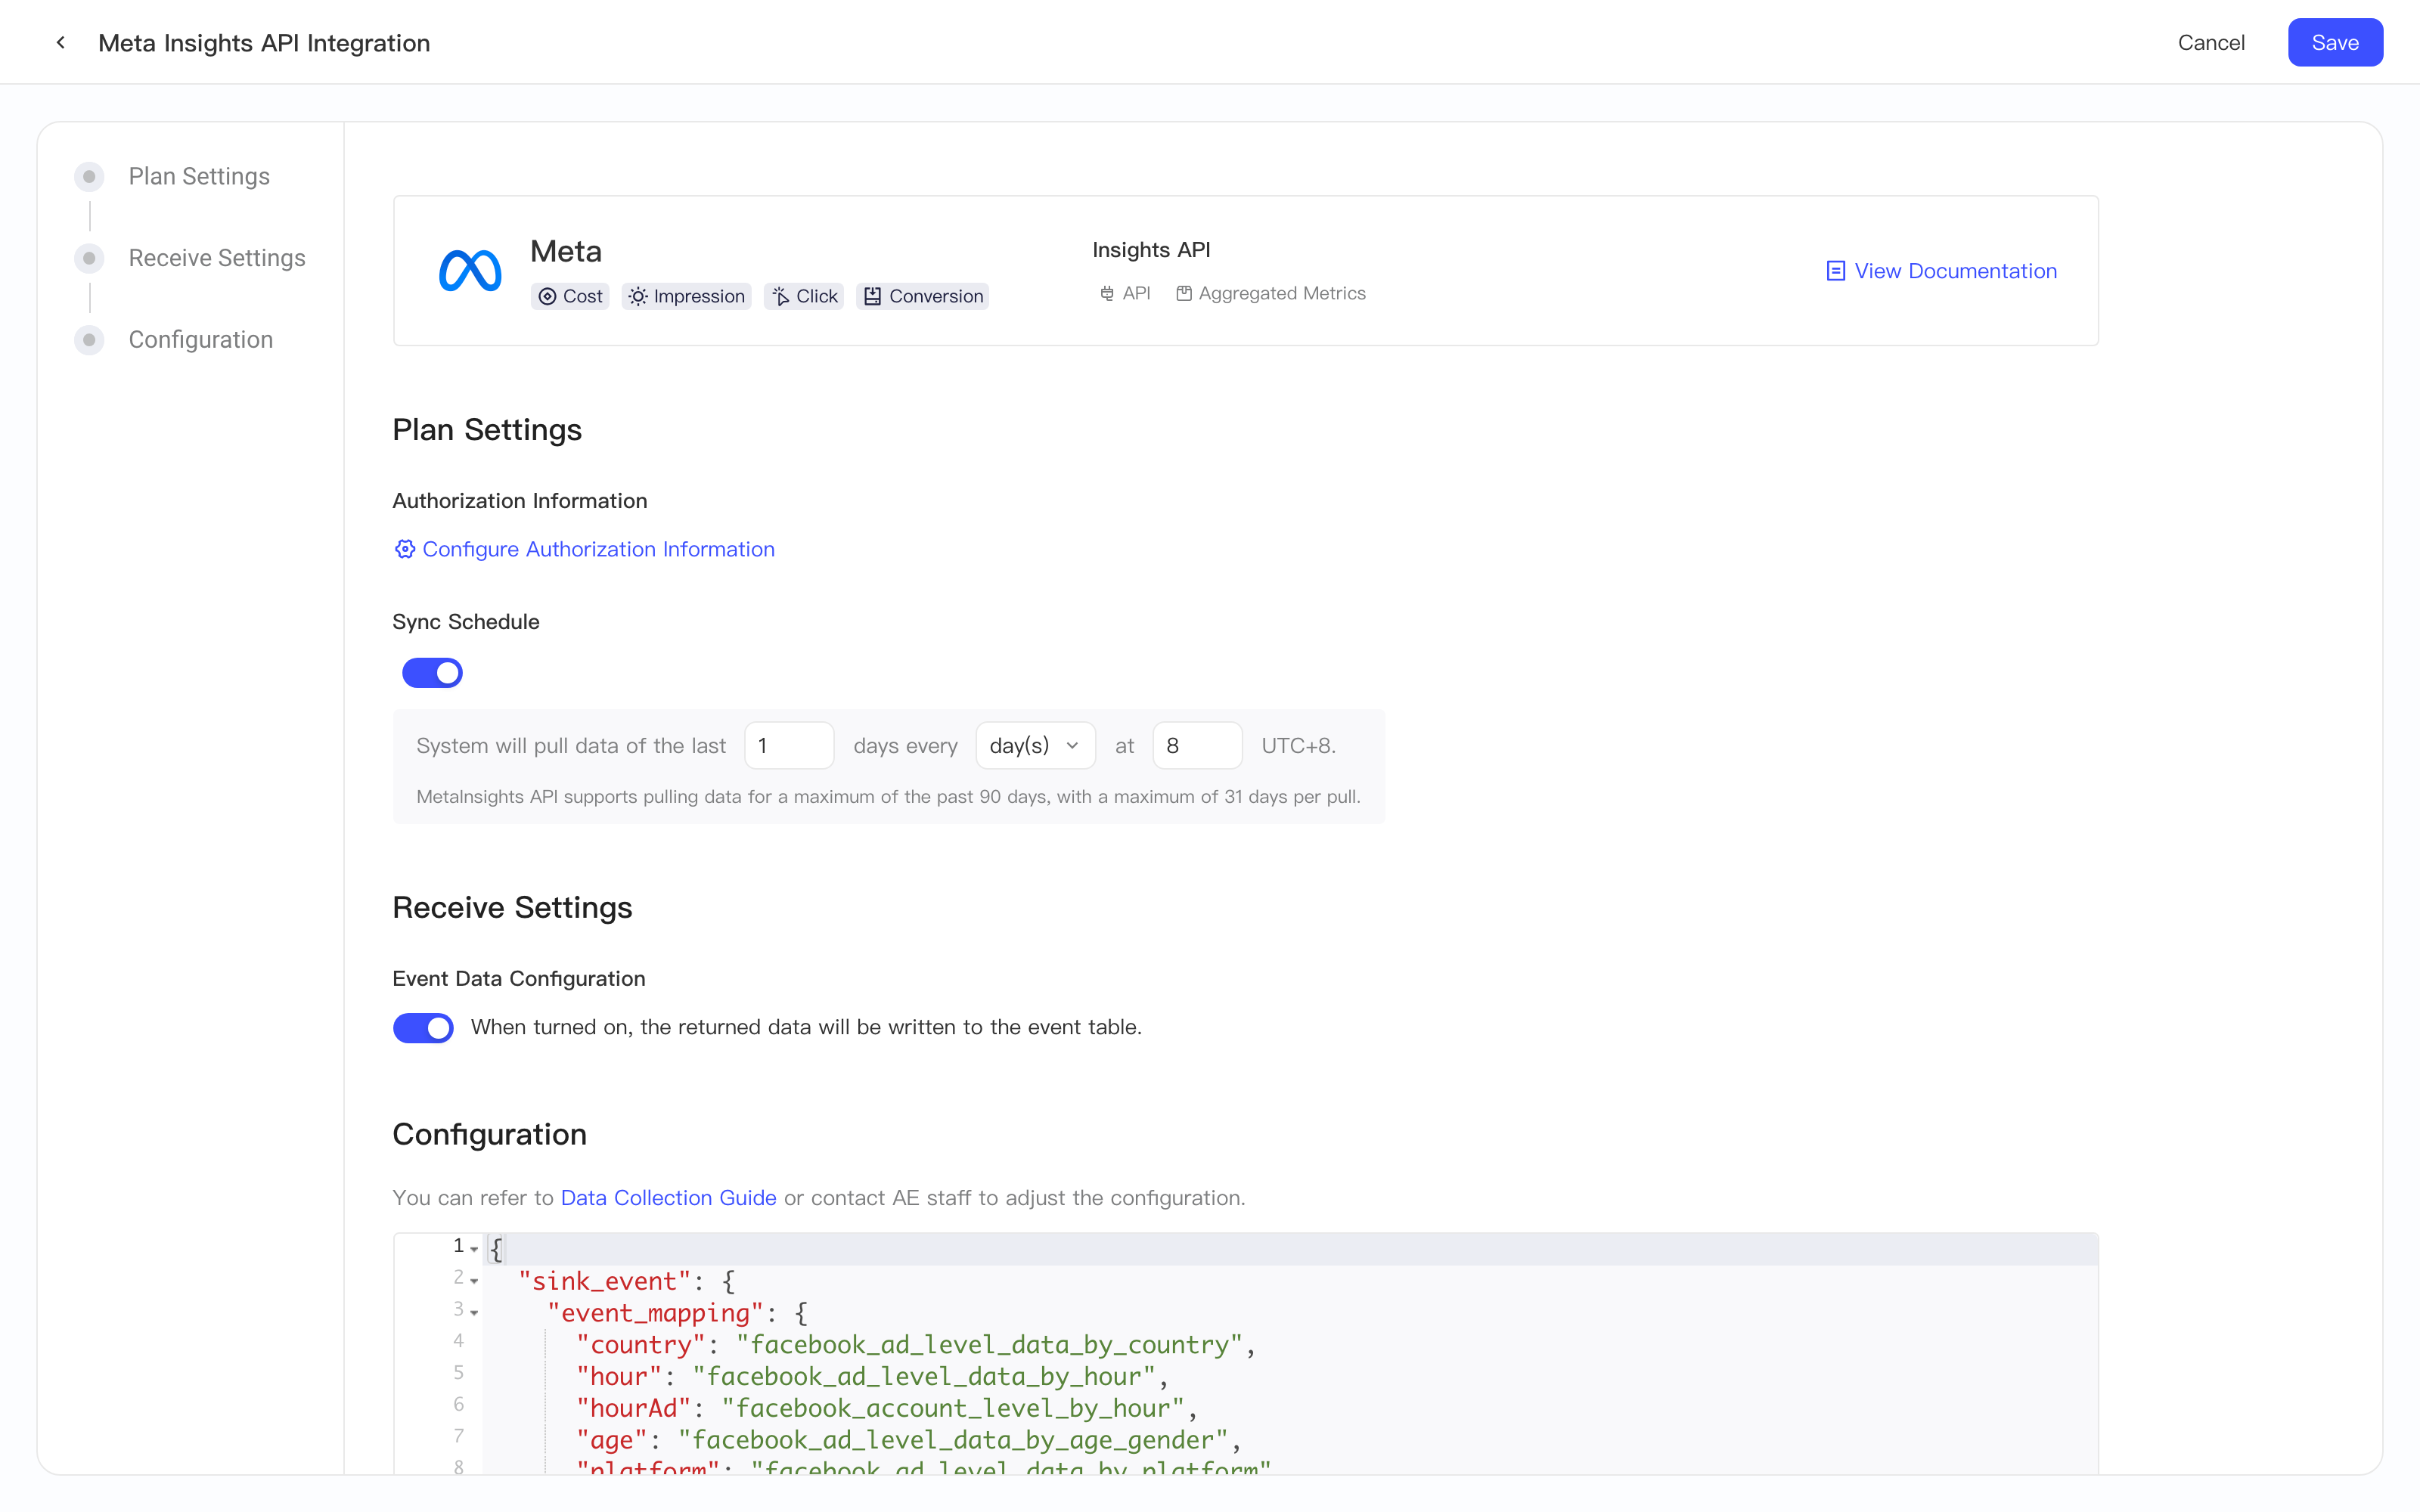
Task: Collapse code line 1 fold arrow
Action: (x=474, y=1249)
